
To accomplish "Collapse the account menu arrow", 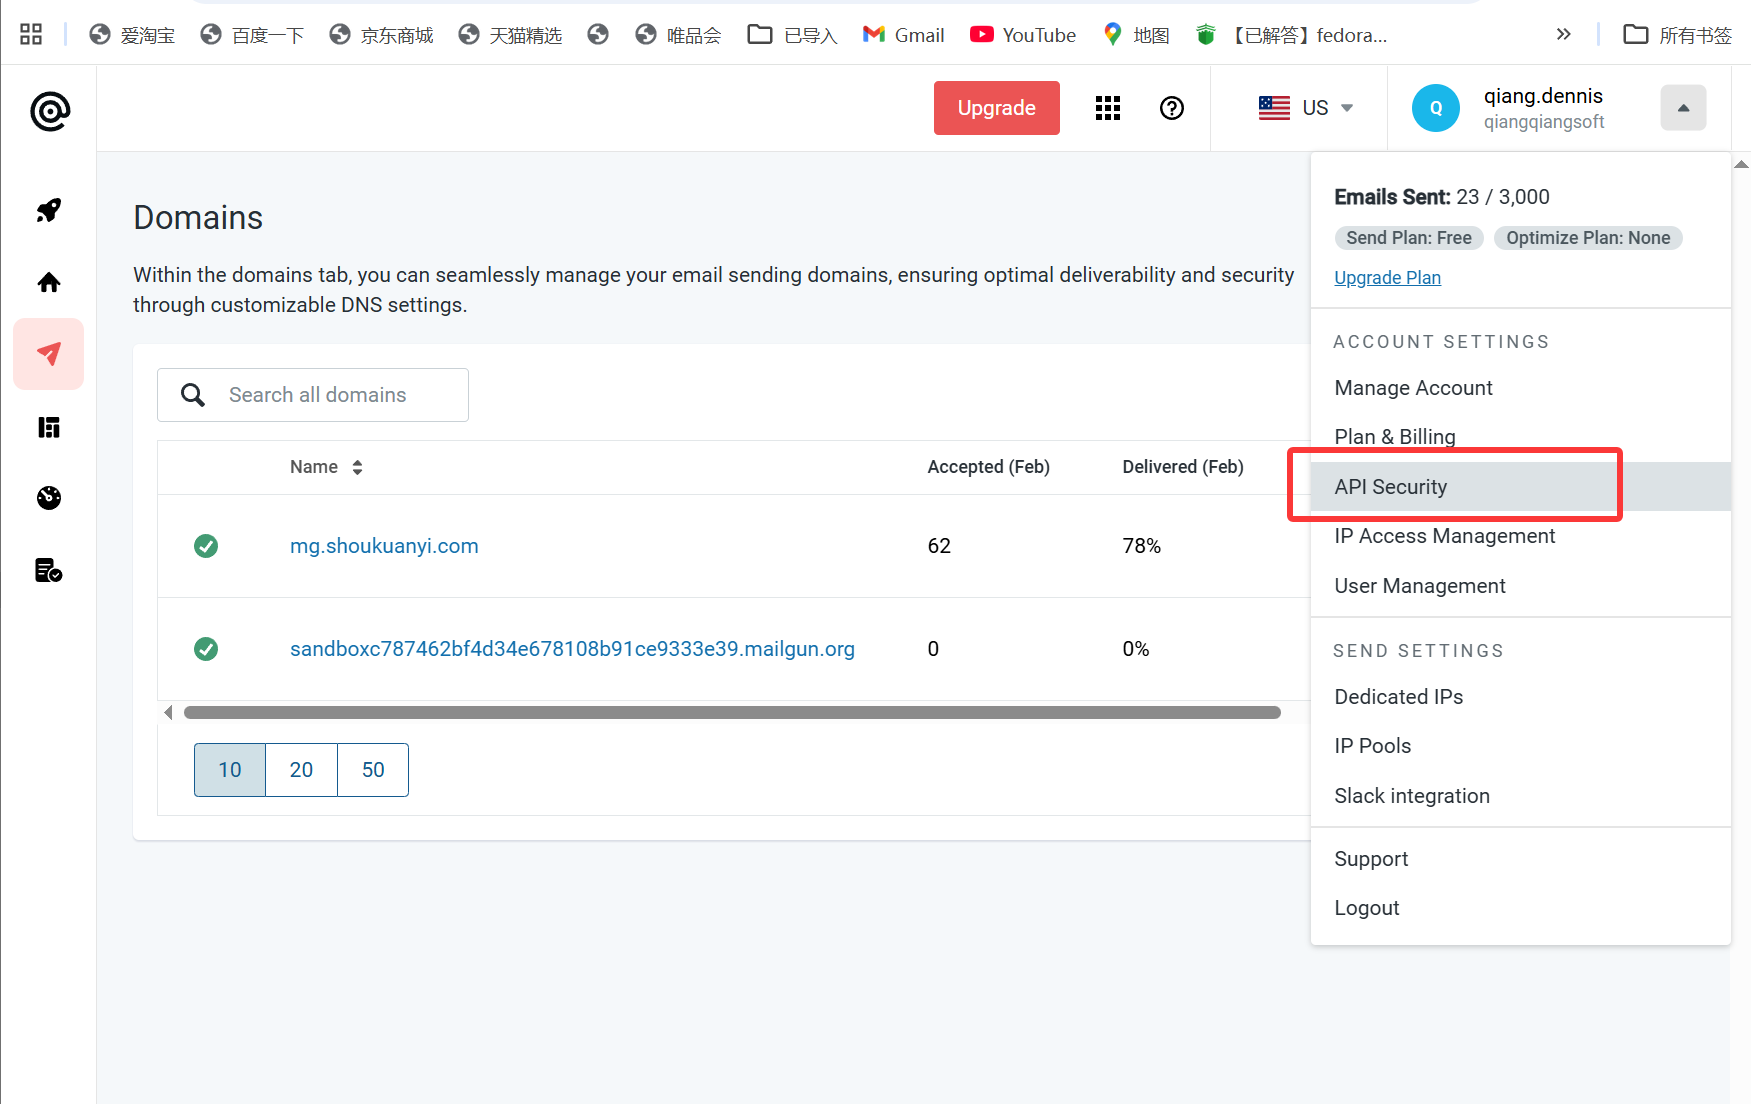I will tap(1683, 108).
